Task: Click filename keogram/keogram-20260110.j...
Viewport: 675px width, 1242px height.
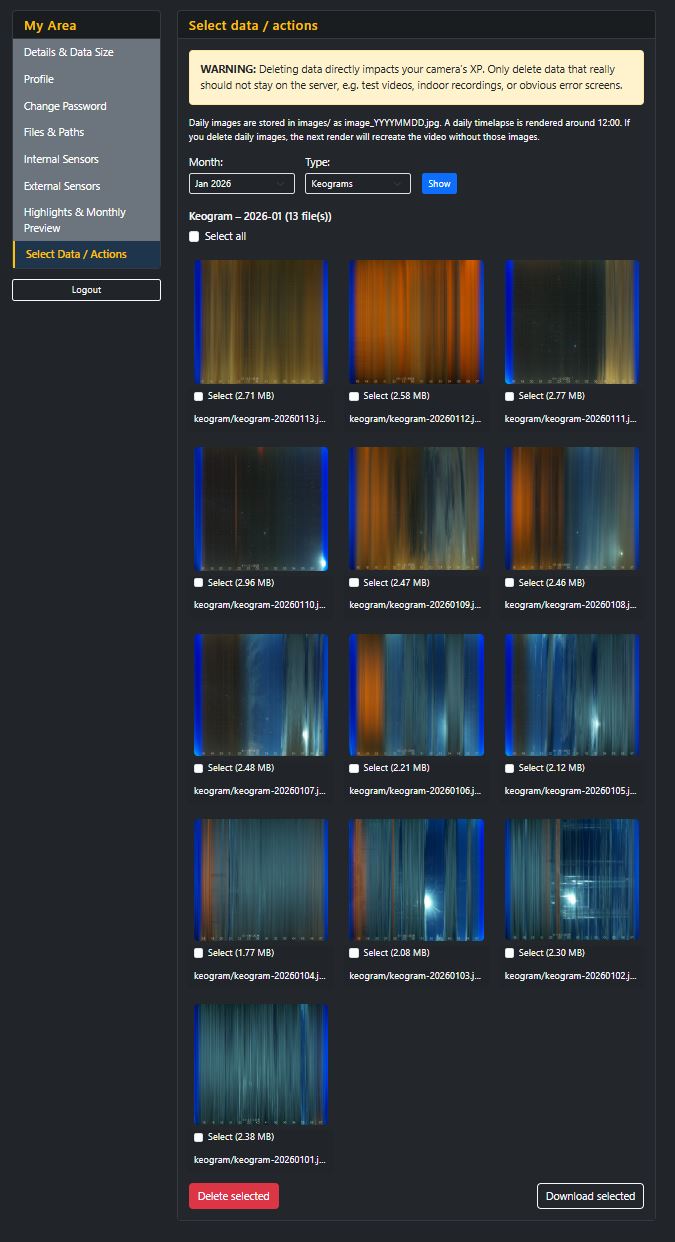Action: [x=260, y=605]
